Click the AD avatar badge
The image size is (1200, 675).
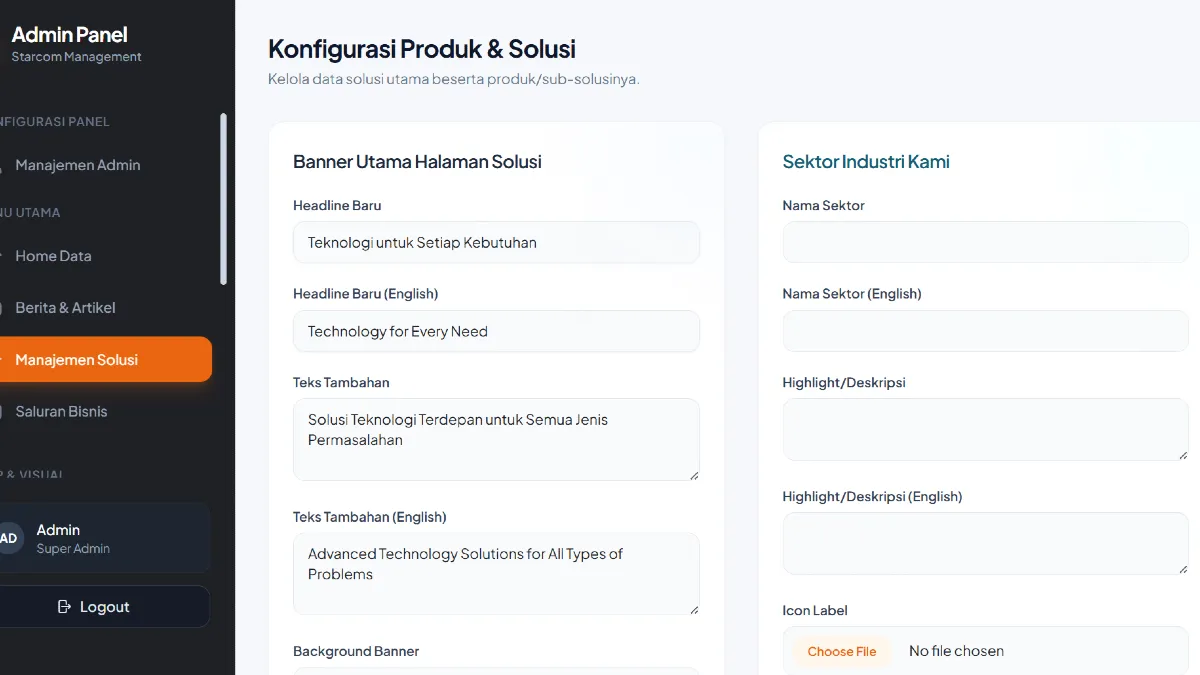(8, 538)
